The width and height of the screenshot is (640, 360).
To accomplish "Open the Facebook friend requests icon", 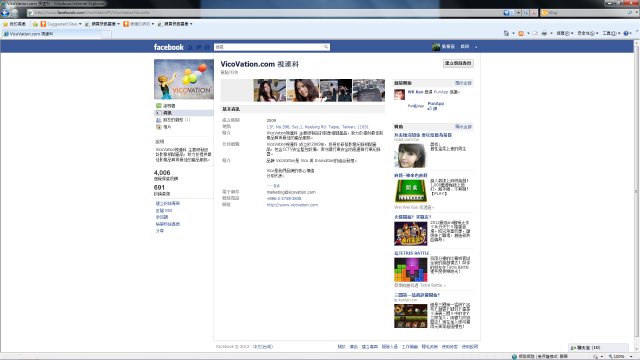I will point(190,47).
